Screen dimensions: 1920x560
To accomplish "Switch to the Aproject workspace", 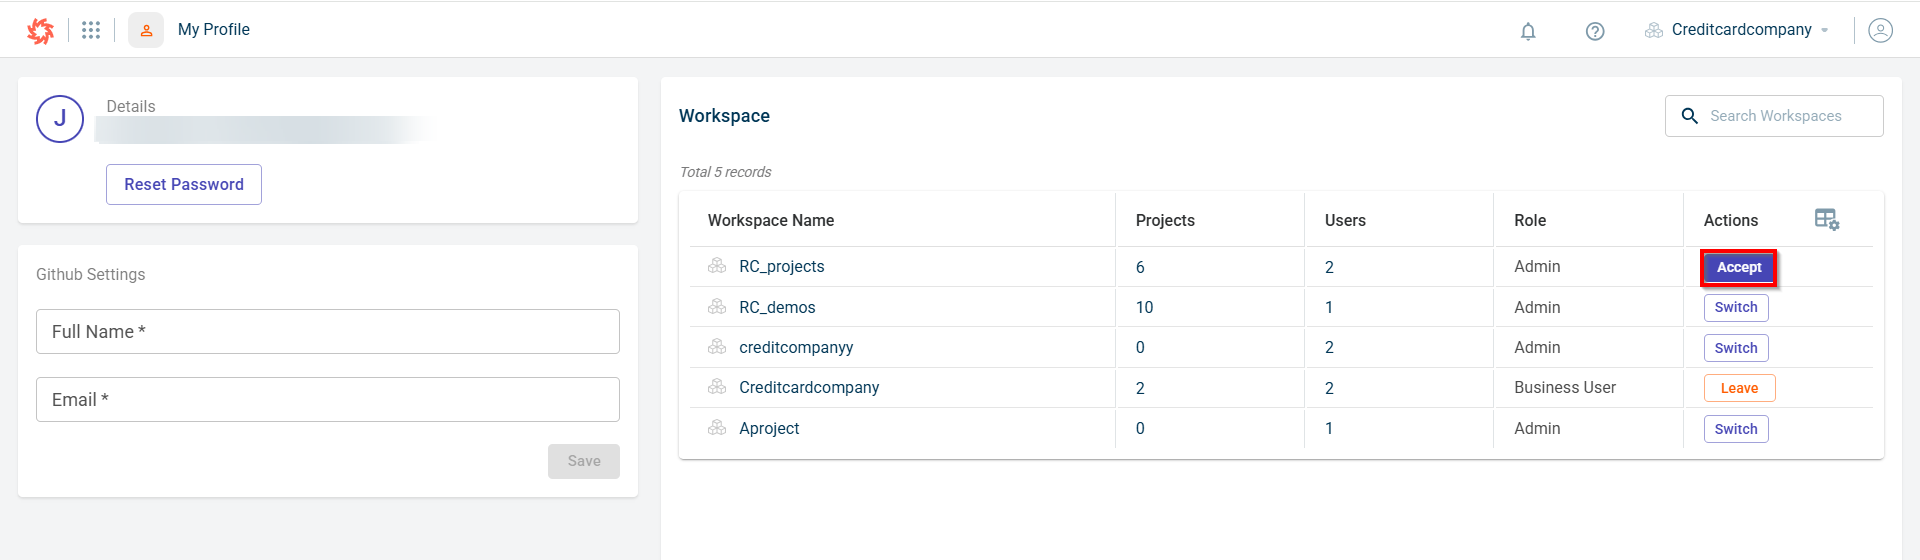I will tap(1736, 429).
